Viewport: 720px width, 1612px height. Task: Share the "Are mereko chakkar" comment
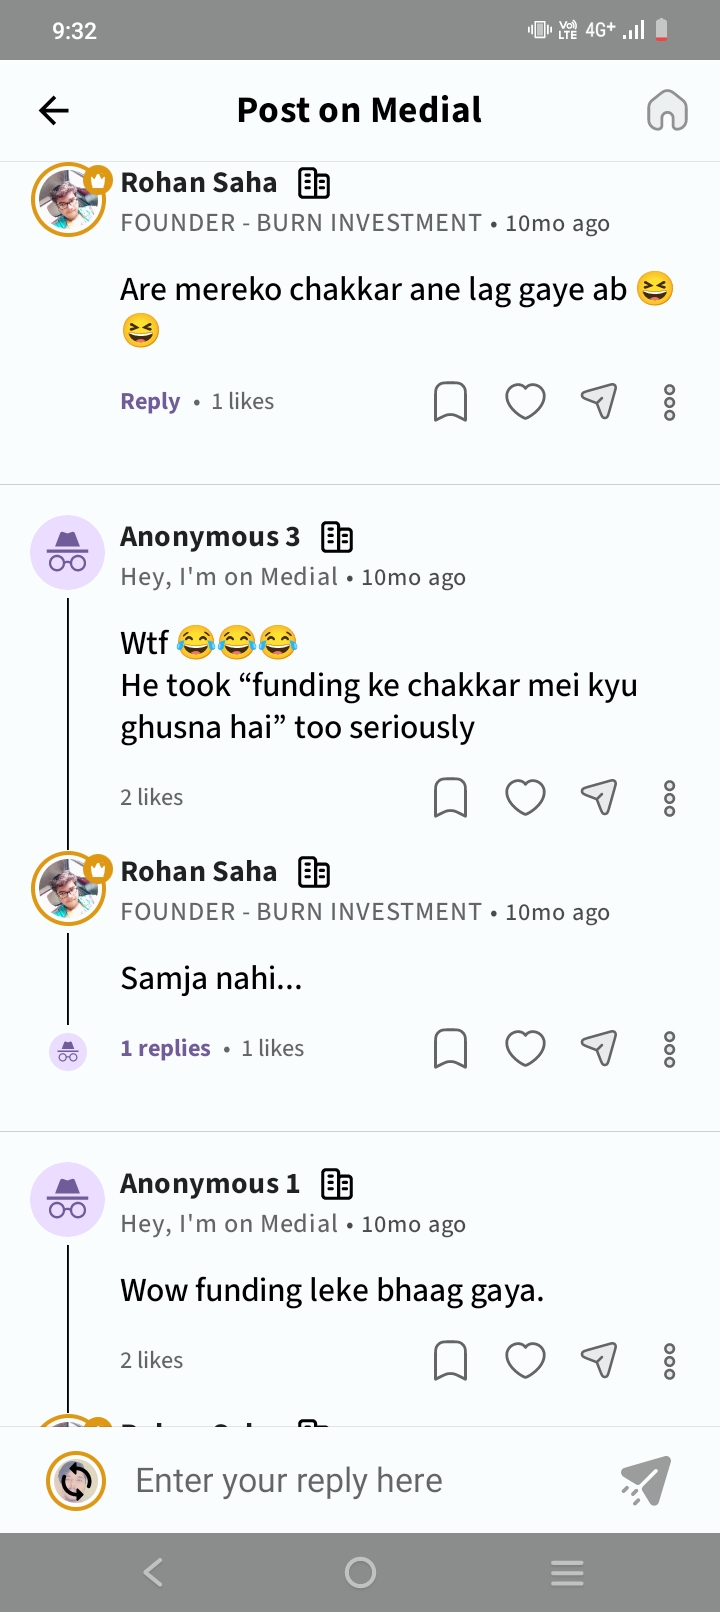pos(599,402)
